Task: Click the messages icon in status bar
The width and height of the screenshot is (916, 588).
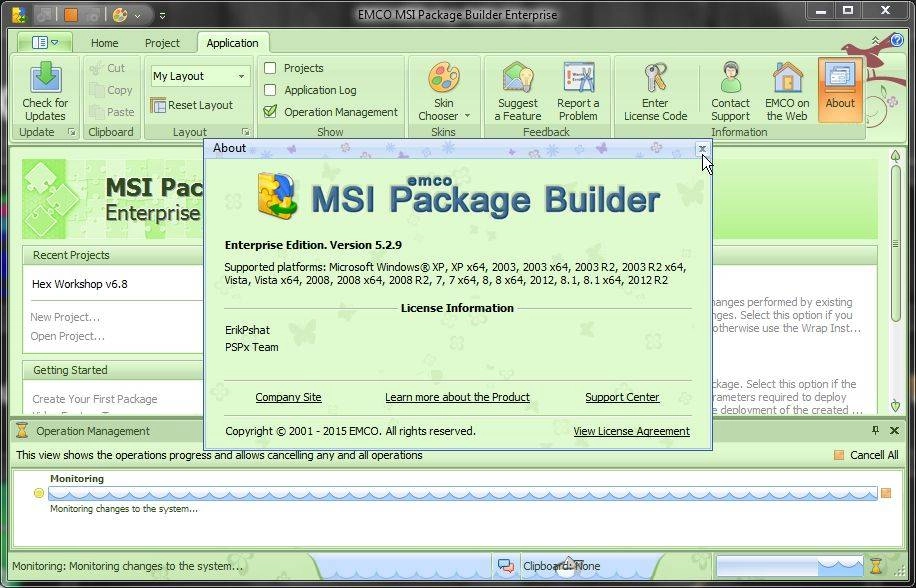Action: 505,566
